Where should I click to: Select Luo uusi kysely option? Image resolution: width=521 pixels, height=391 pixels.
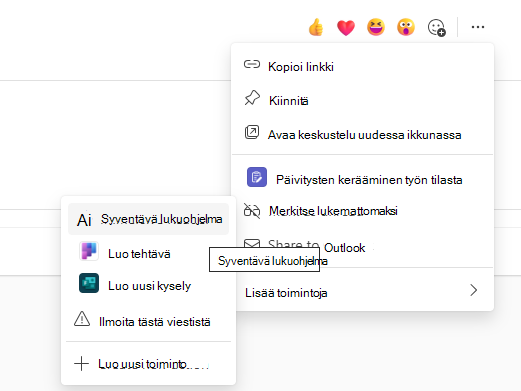pos(148,285)
